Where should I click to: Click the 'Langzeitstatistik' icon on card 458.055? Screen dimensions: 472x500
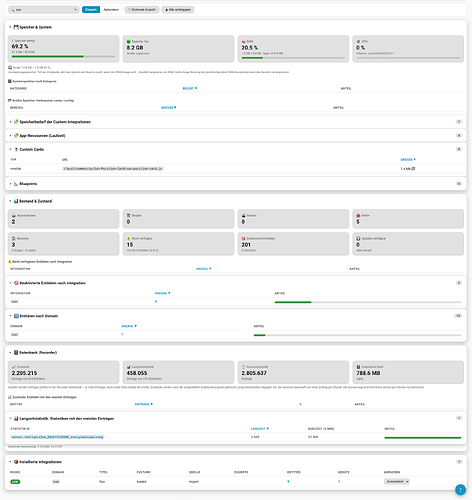point(129,367)
